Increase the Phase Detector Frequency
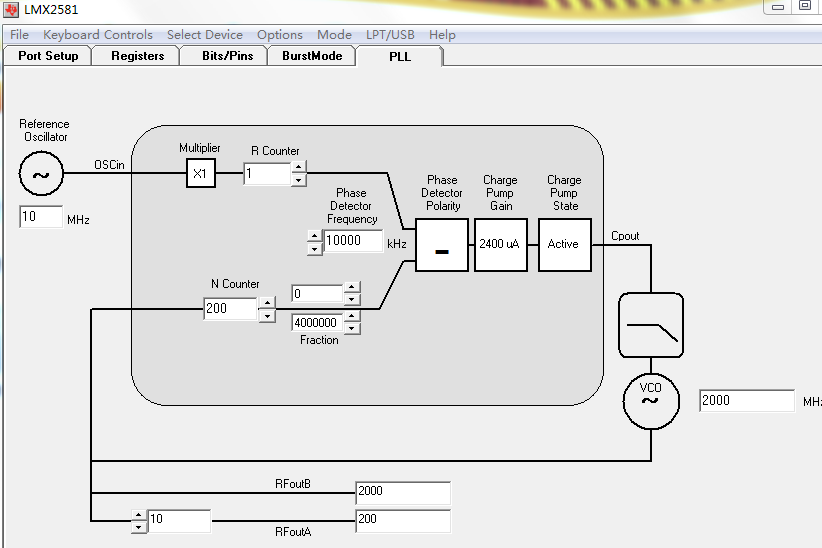The image size is (822, 548). tap(314, 235)
